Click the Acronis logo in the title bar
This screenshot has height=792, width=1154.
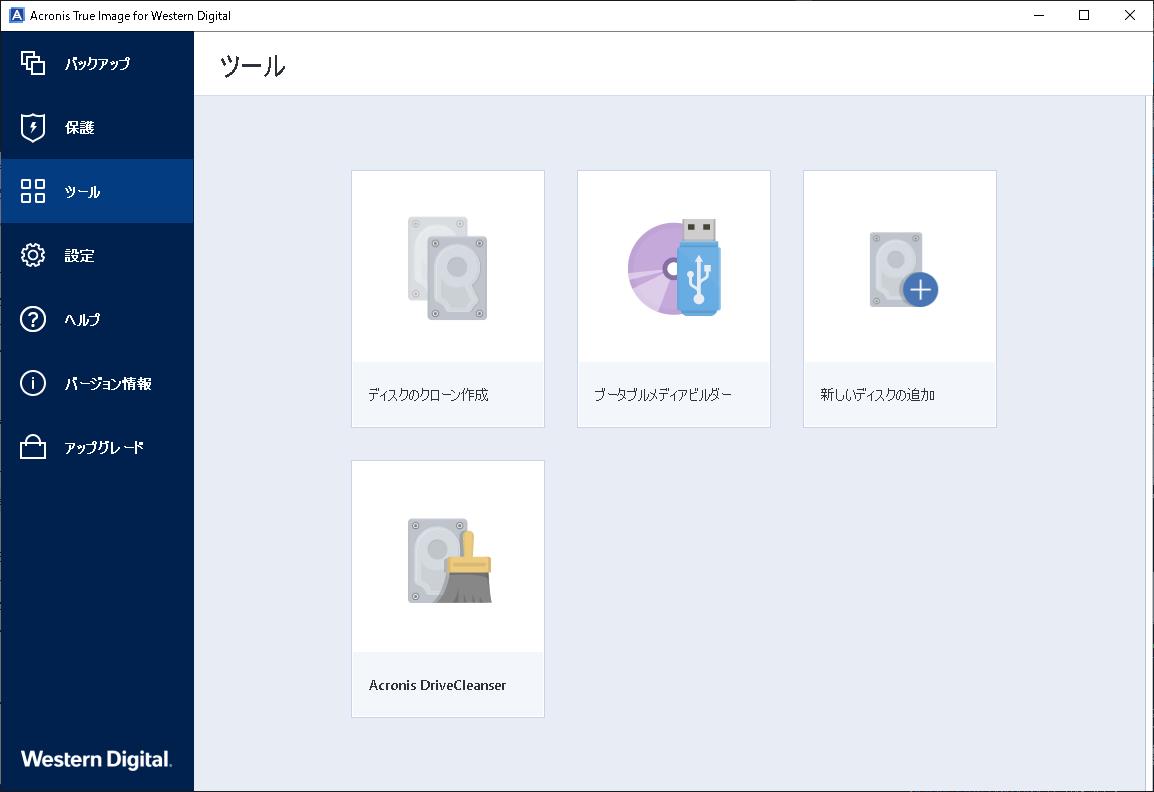pyautogui.click(x=14, y=15)
